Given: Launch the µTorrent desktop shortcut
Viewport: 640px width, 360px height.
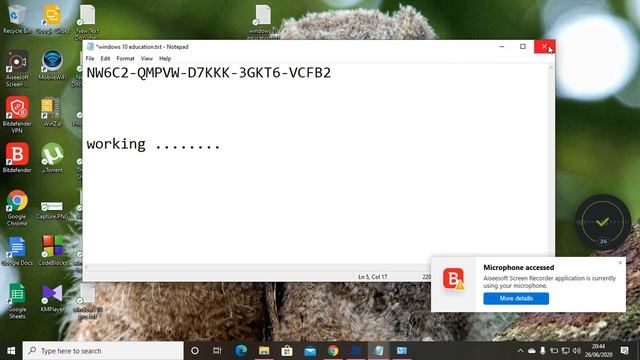Looking at the screenshot, I should point(52,158).
